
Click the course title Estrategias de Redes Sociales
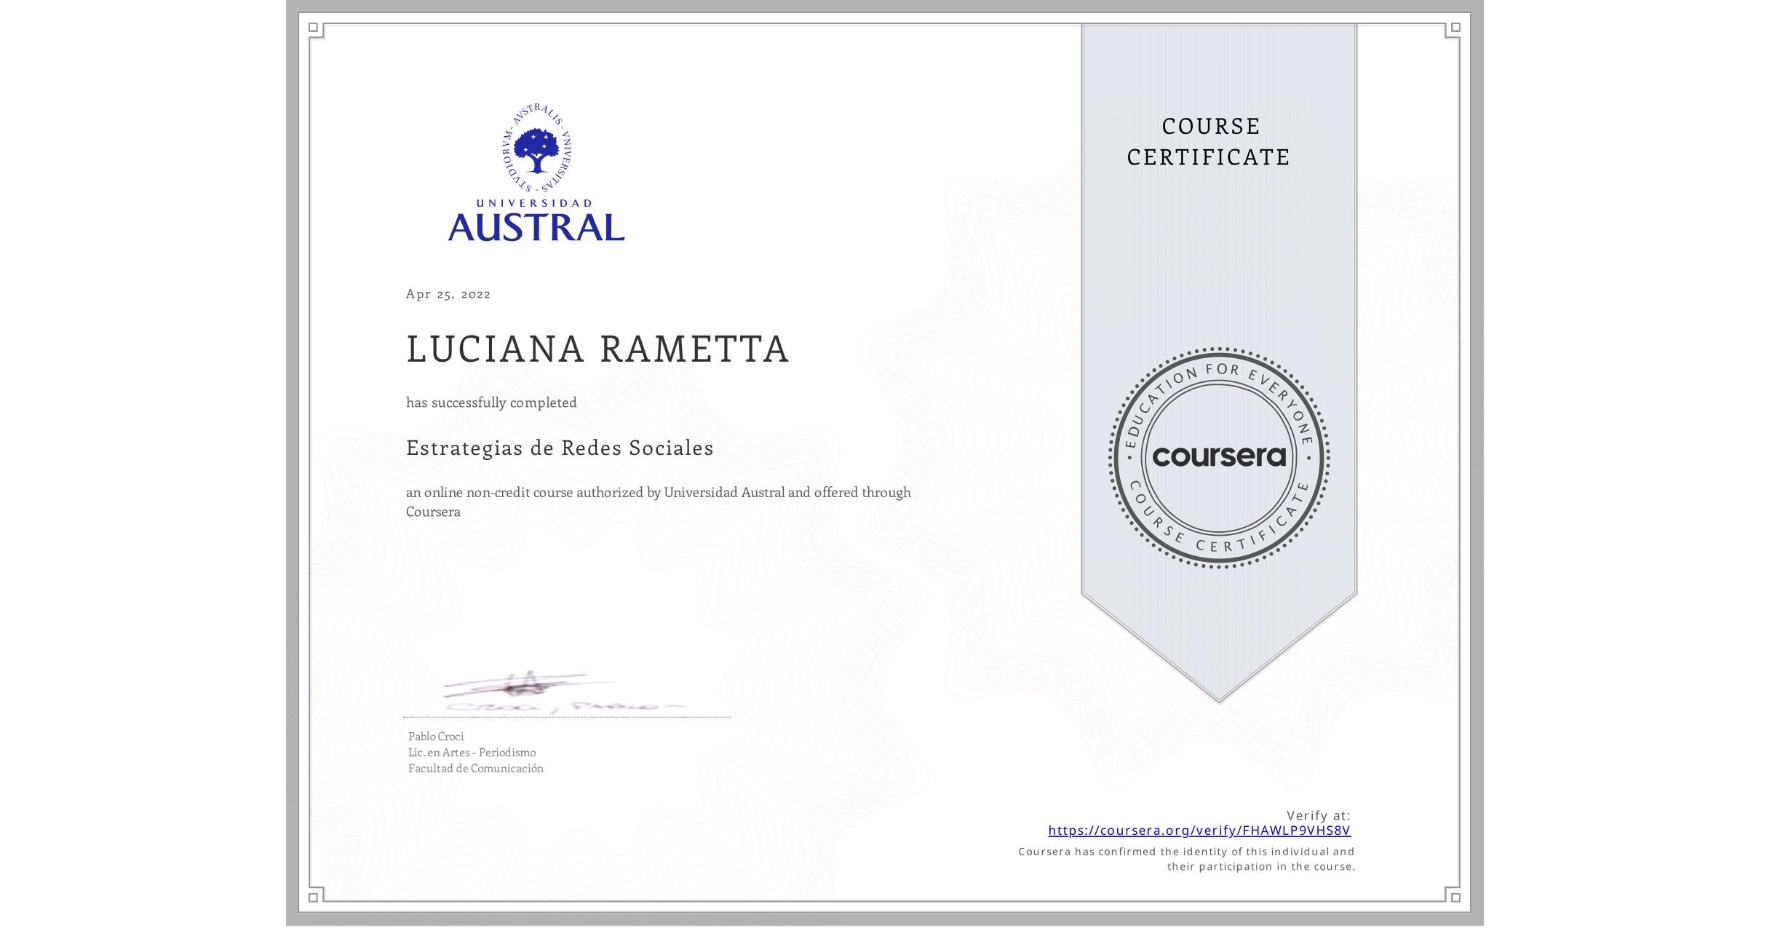(x=560, y=448)
